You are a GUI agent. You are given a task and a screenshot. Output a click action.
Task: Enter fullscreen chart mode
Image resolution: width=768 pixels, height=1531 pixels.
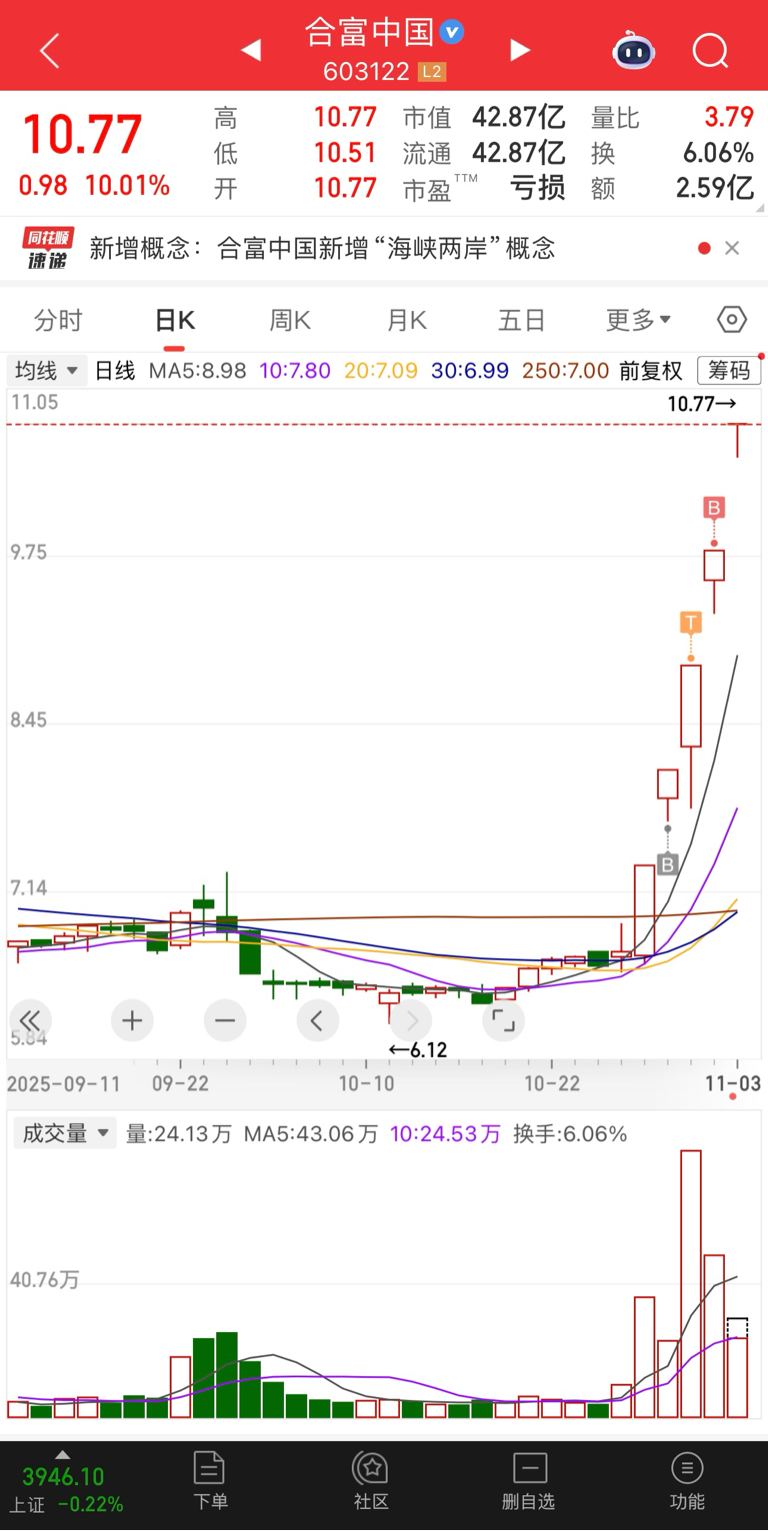[x=503, y=1021]
